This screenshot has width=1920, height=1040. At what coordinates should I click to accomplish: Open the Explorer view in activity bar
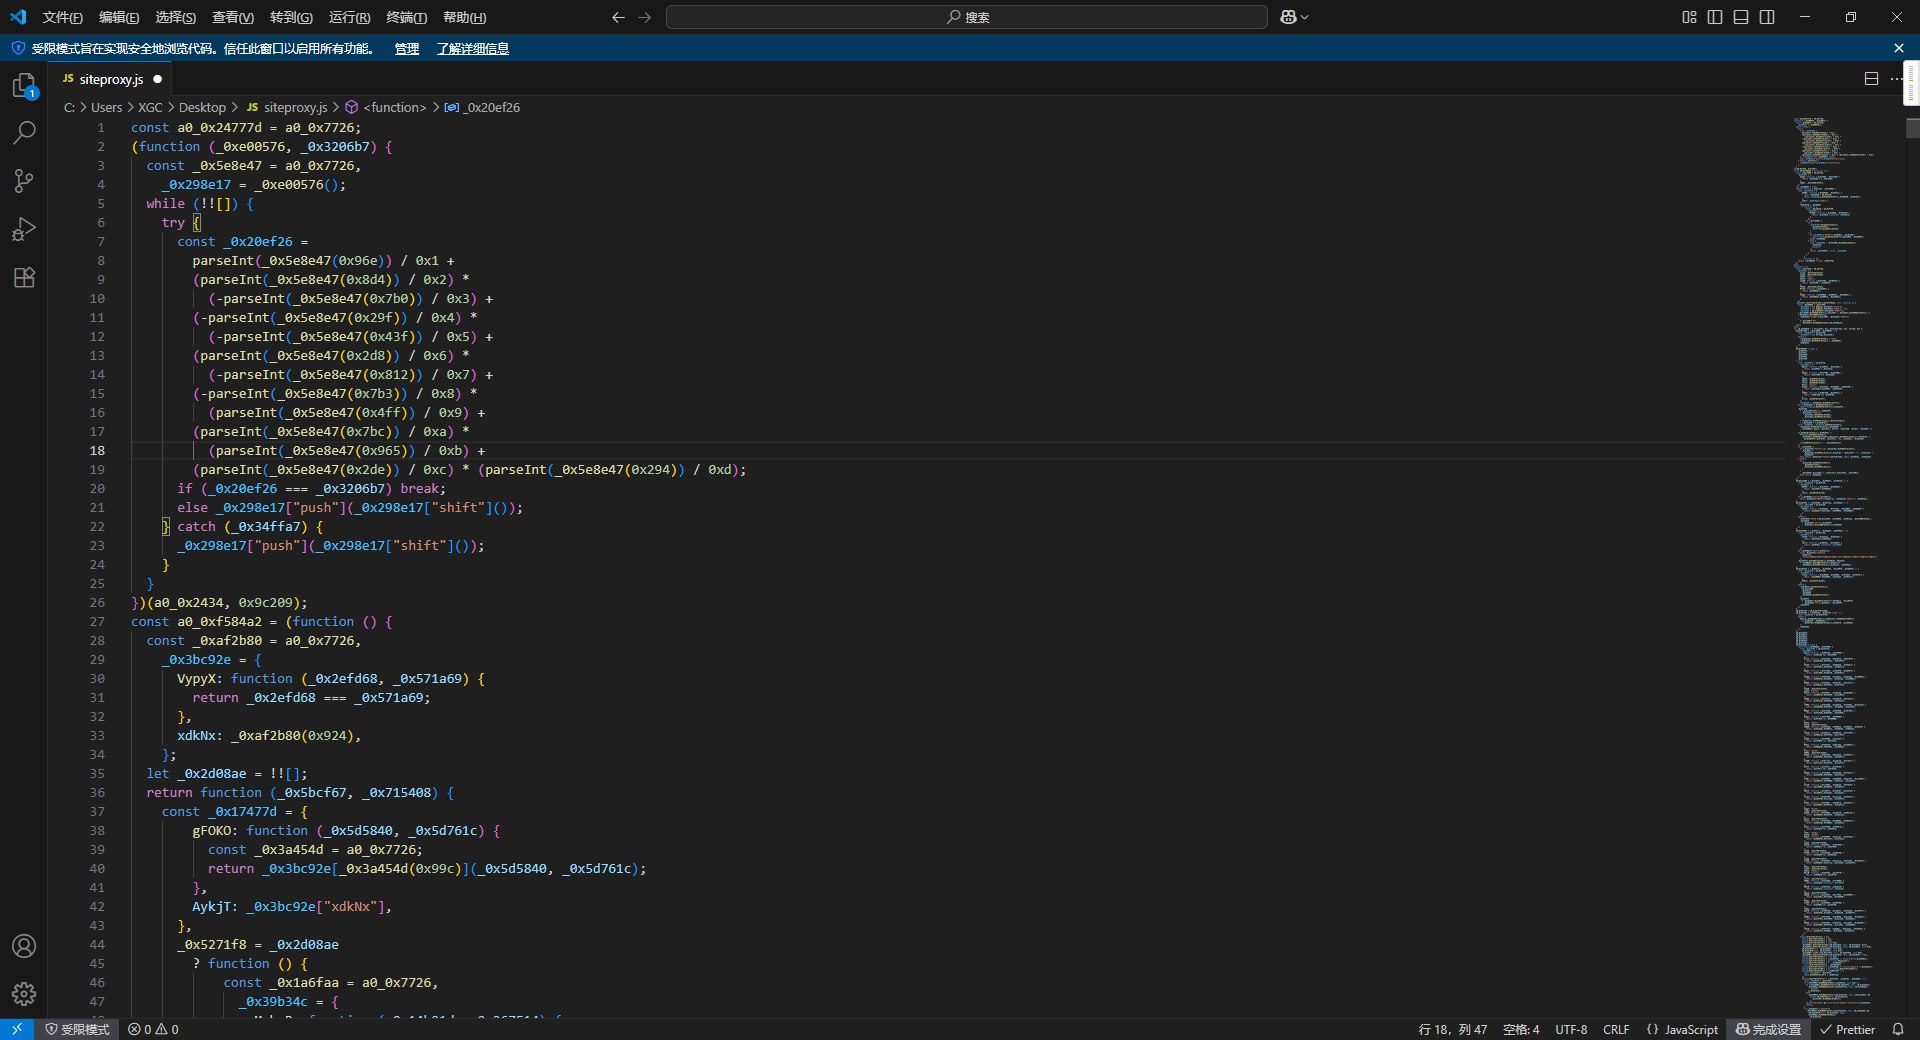pyautogui.click(x=24, y=86)
